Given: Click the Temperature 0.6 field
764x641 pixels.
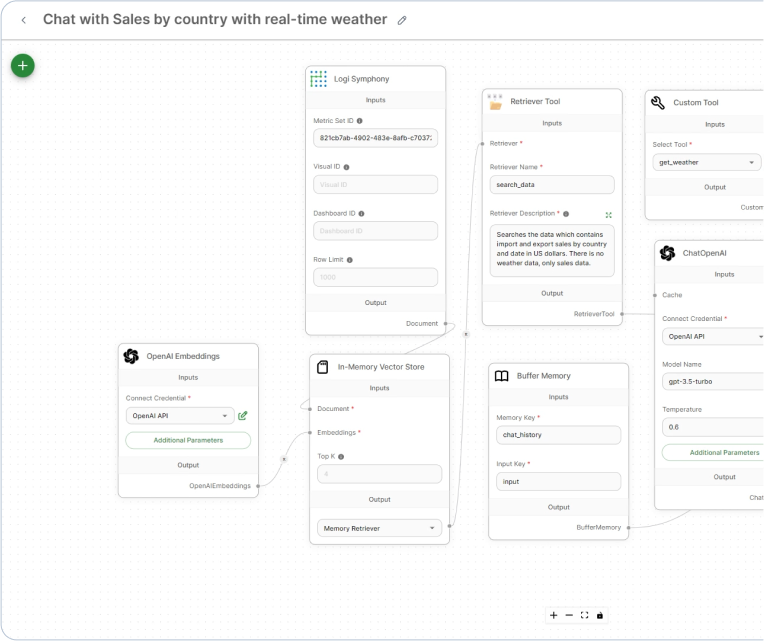Looking at the screenshot, I should pyautogui.click(x=712, y=427).
